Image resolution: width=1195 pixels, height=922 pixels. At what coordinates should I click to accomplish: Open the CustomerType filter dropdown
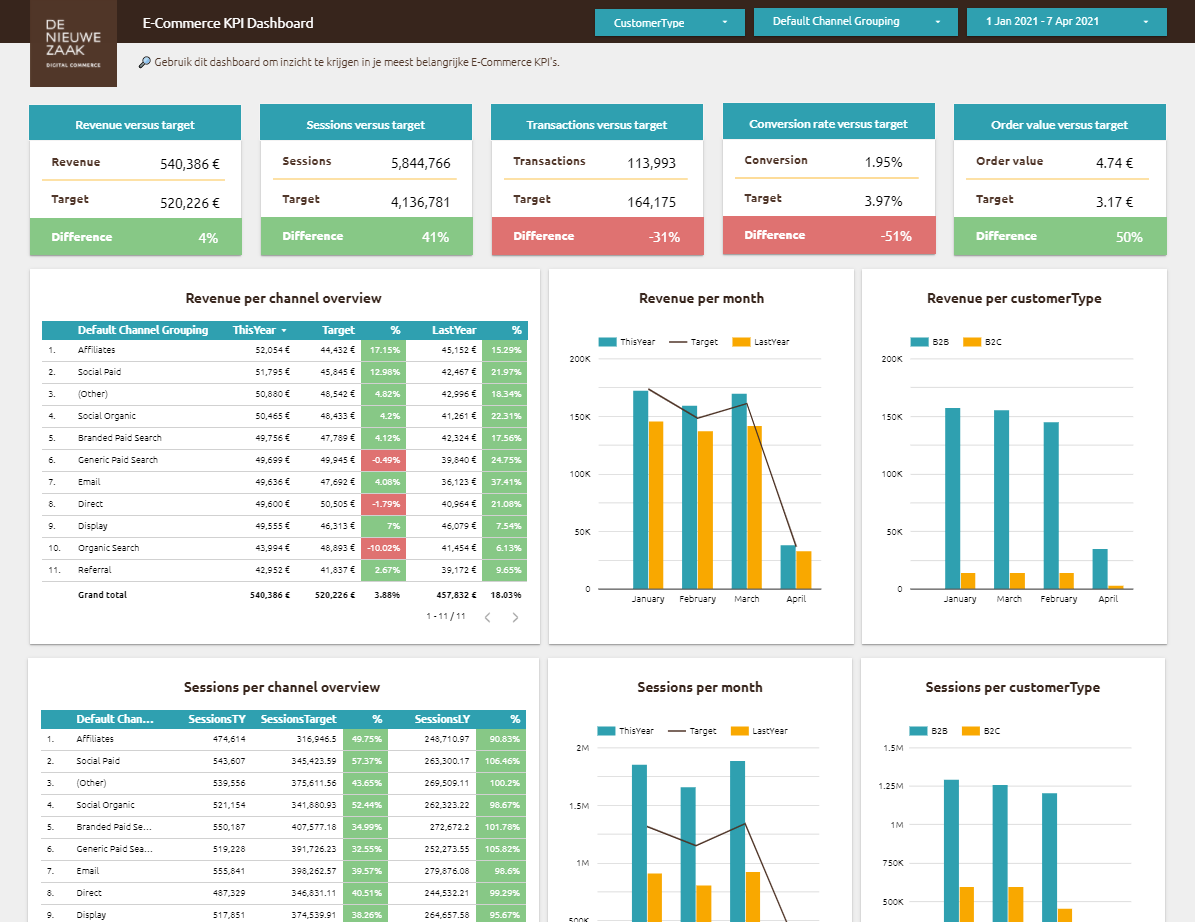[x=670, y=22]
